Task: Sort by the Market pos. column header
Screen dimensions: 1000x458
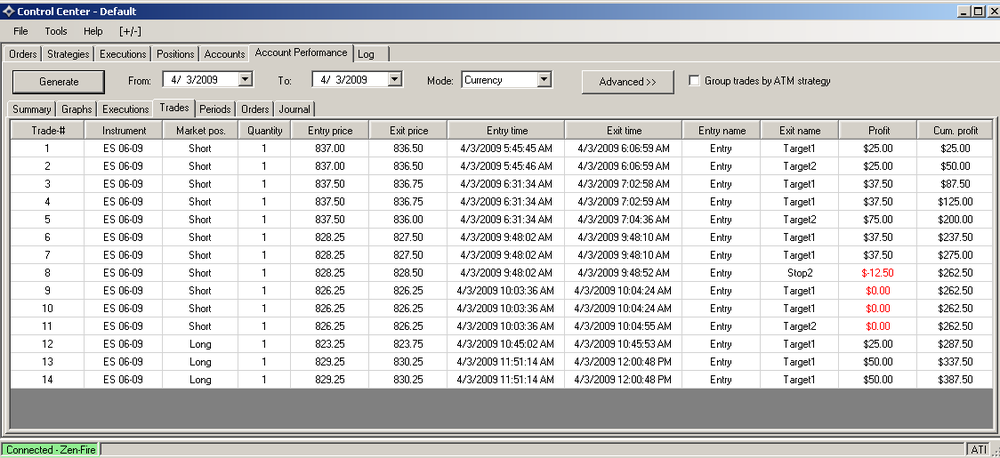Action: (200, 130)
